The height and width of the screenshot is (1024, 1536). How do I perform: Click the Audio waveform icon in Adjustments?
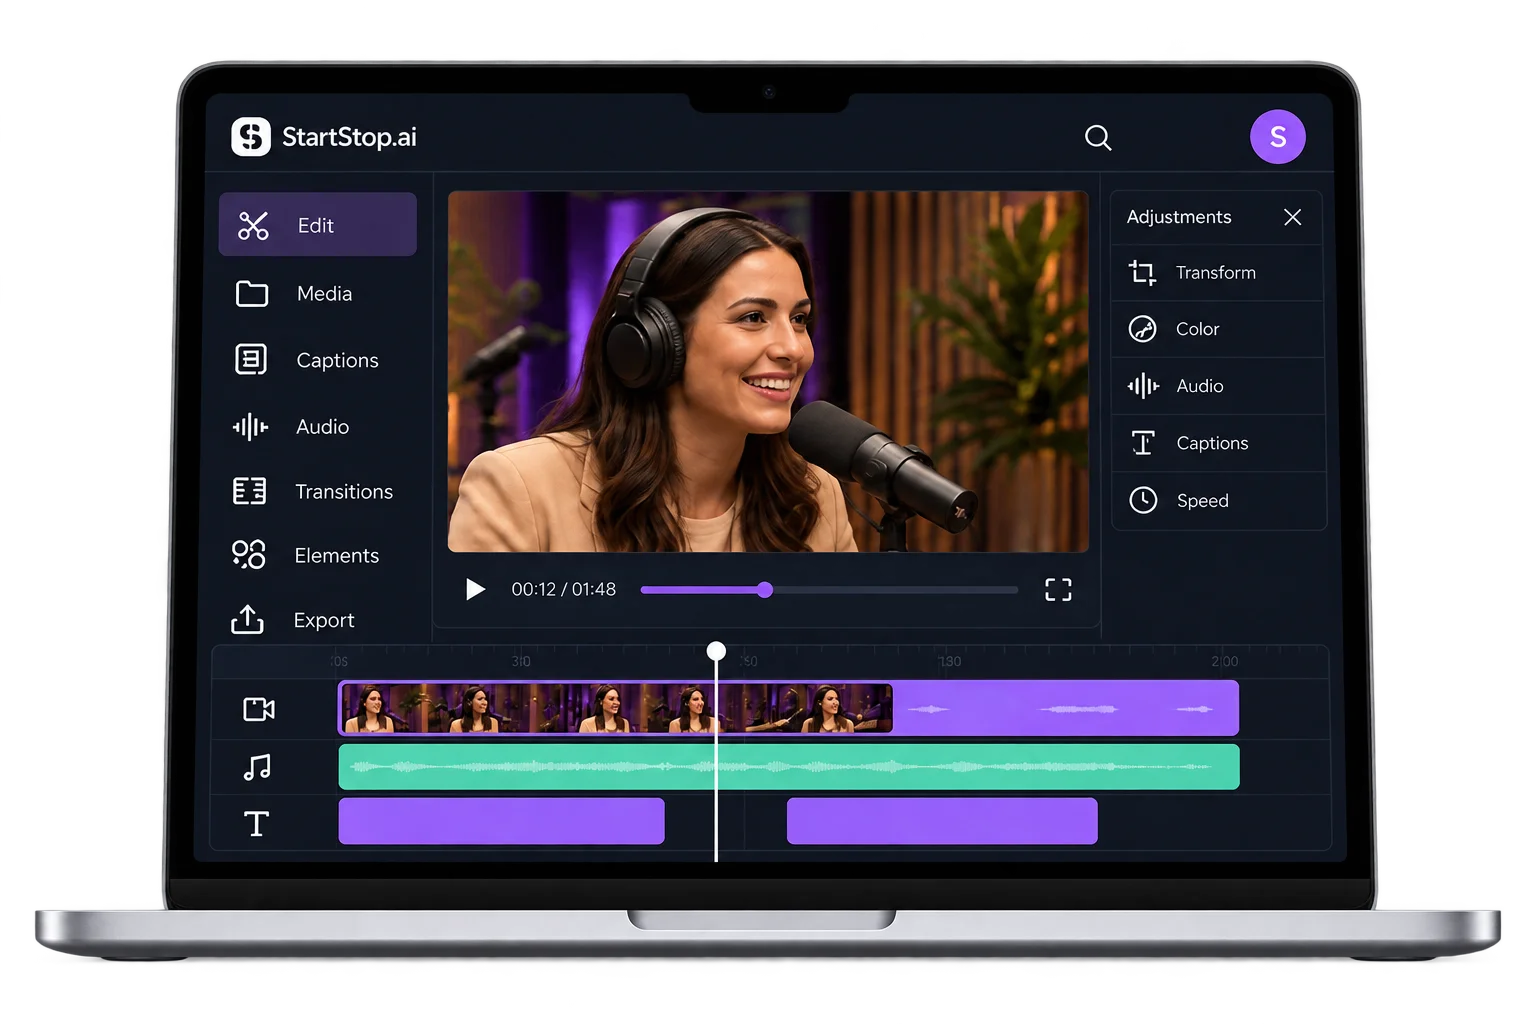click(1143, 386)
